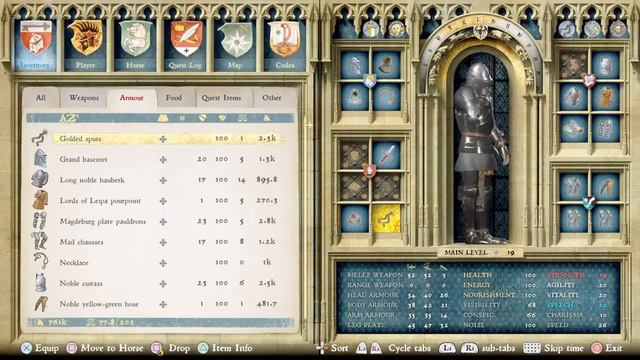This screenshot has width=640, height=360.
Task: Click the body armour group heart badge
Action: click(589, 80)
